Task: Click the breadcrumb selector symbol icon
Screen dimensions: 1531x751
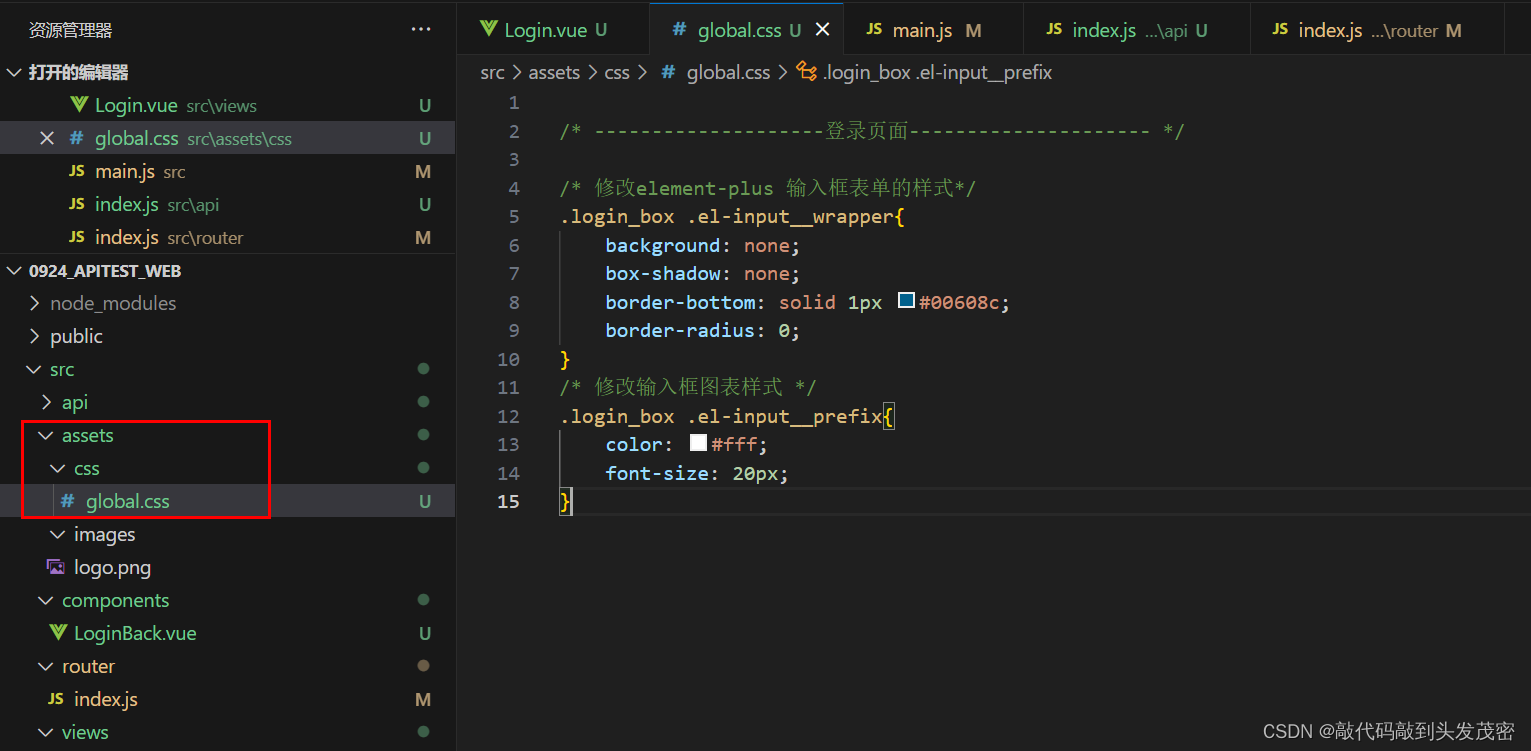Action: pyautogui.click(x=806, y=72)
